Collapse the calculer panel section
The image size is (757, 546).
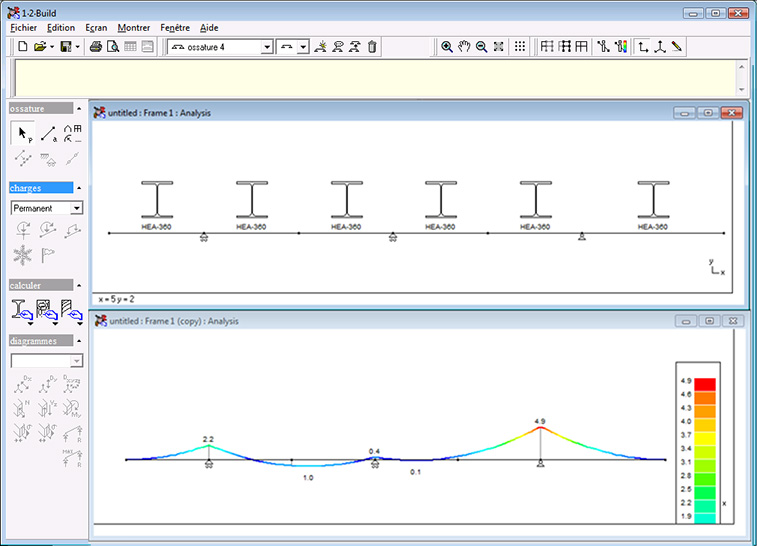pyautogui.click(x=79, y=285)
